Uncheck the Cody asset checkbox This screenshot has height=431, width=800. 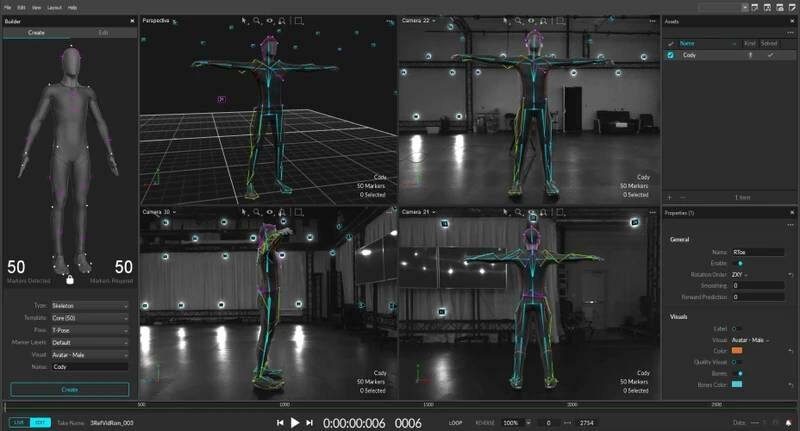point(671,55)
